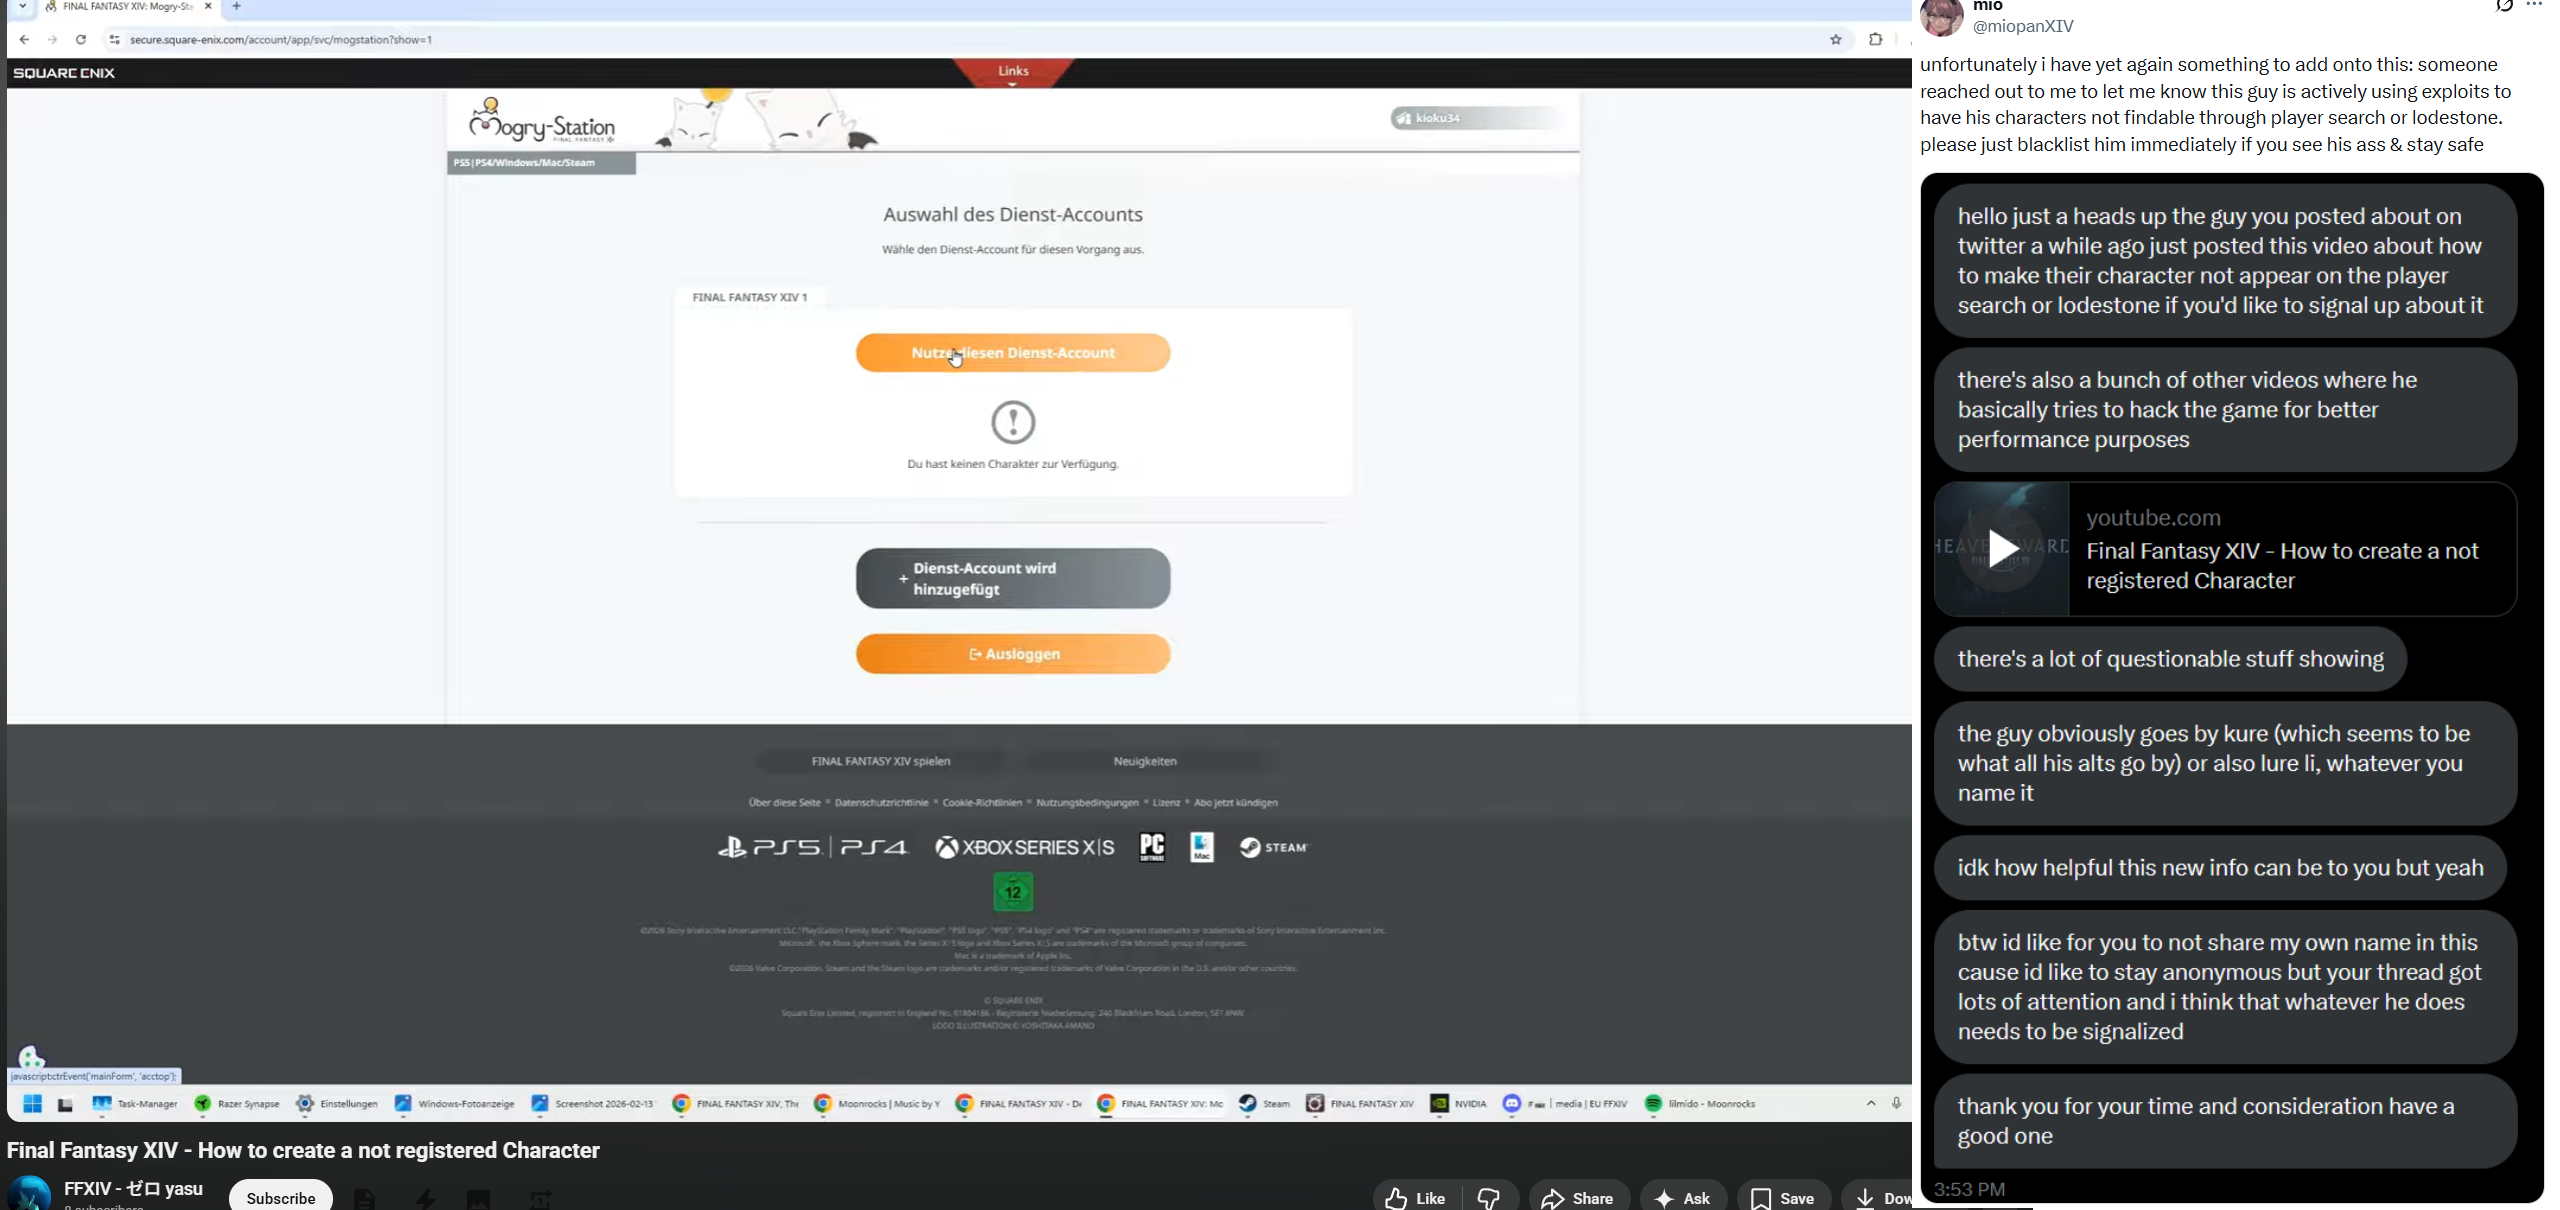Open browser extensions puzzle icon
The height and width of the screenshot is (1210, 2560).
(x=1875, y=40)
